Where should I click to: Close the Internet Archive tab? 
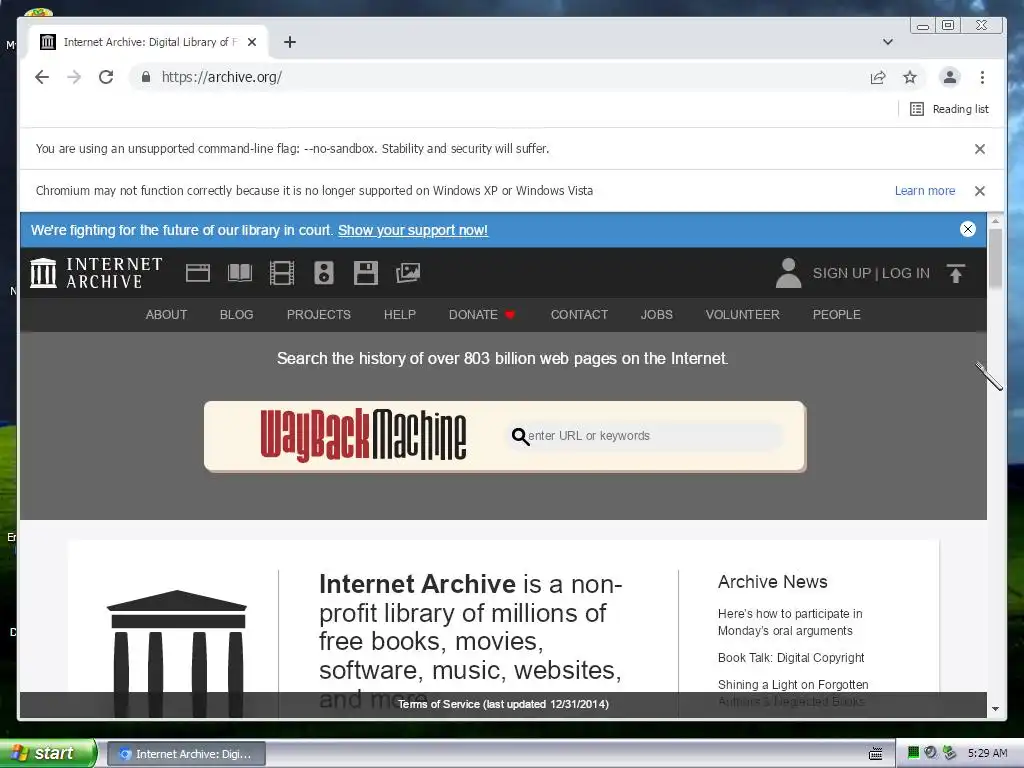pyautogui.click(x=252, y=42)
